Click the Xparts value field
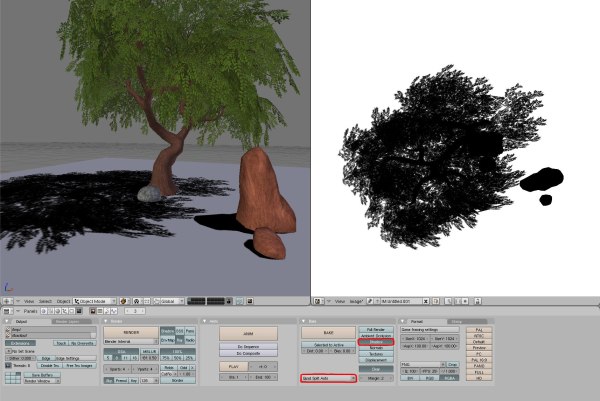 [117, 369]
